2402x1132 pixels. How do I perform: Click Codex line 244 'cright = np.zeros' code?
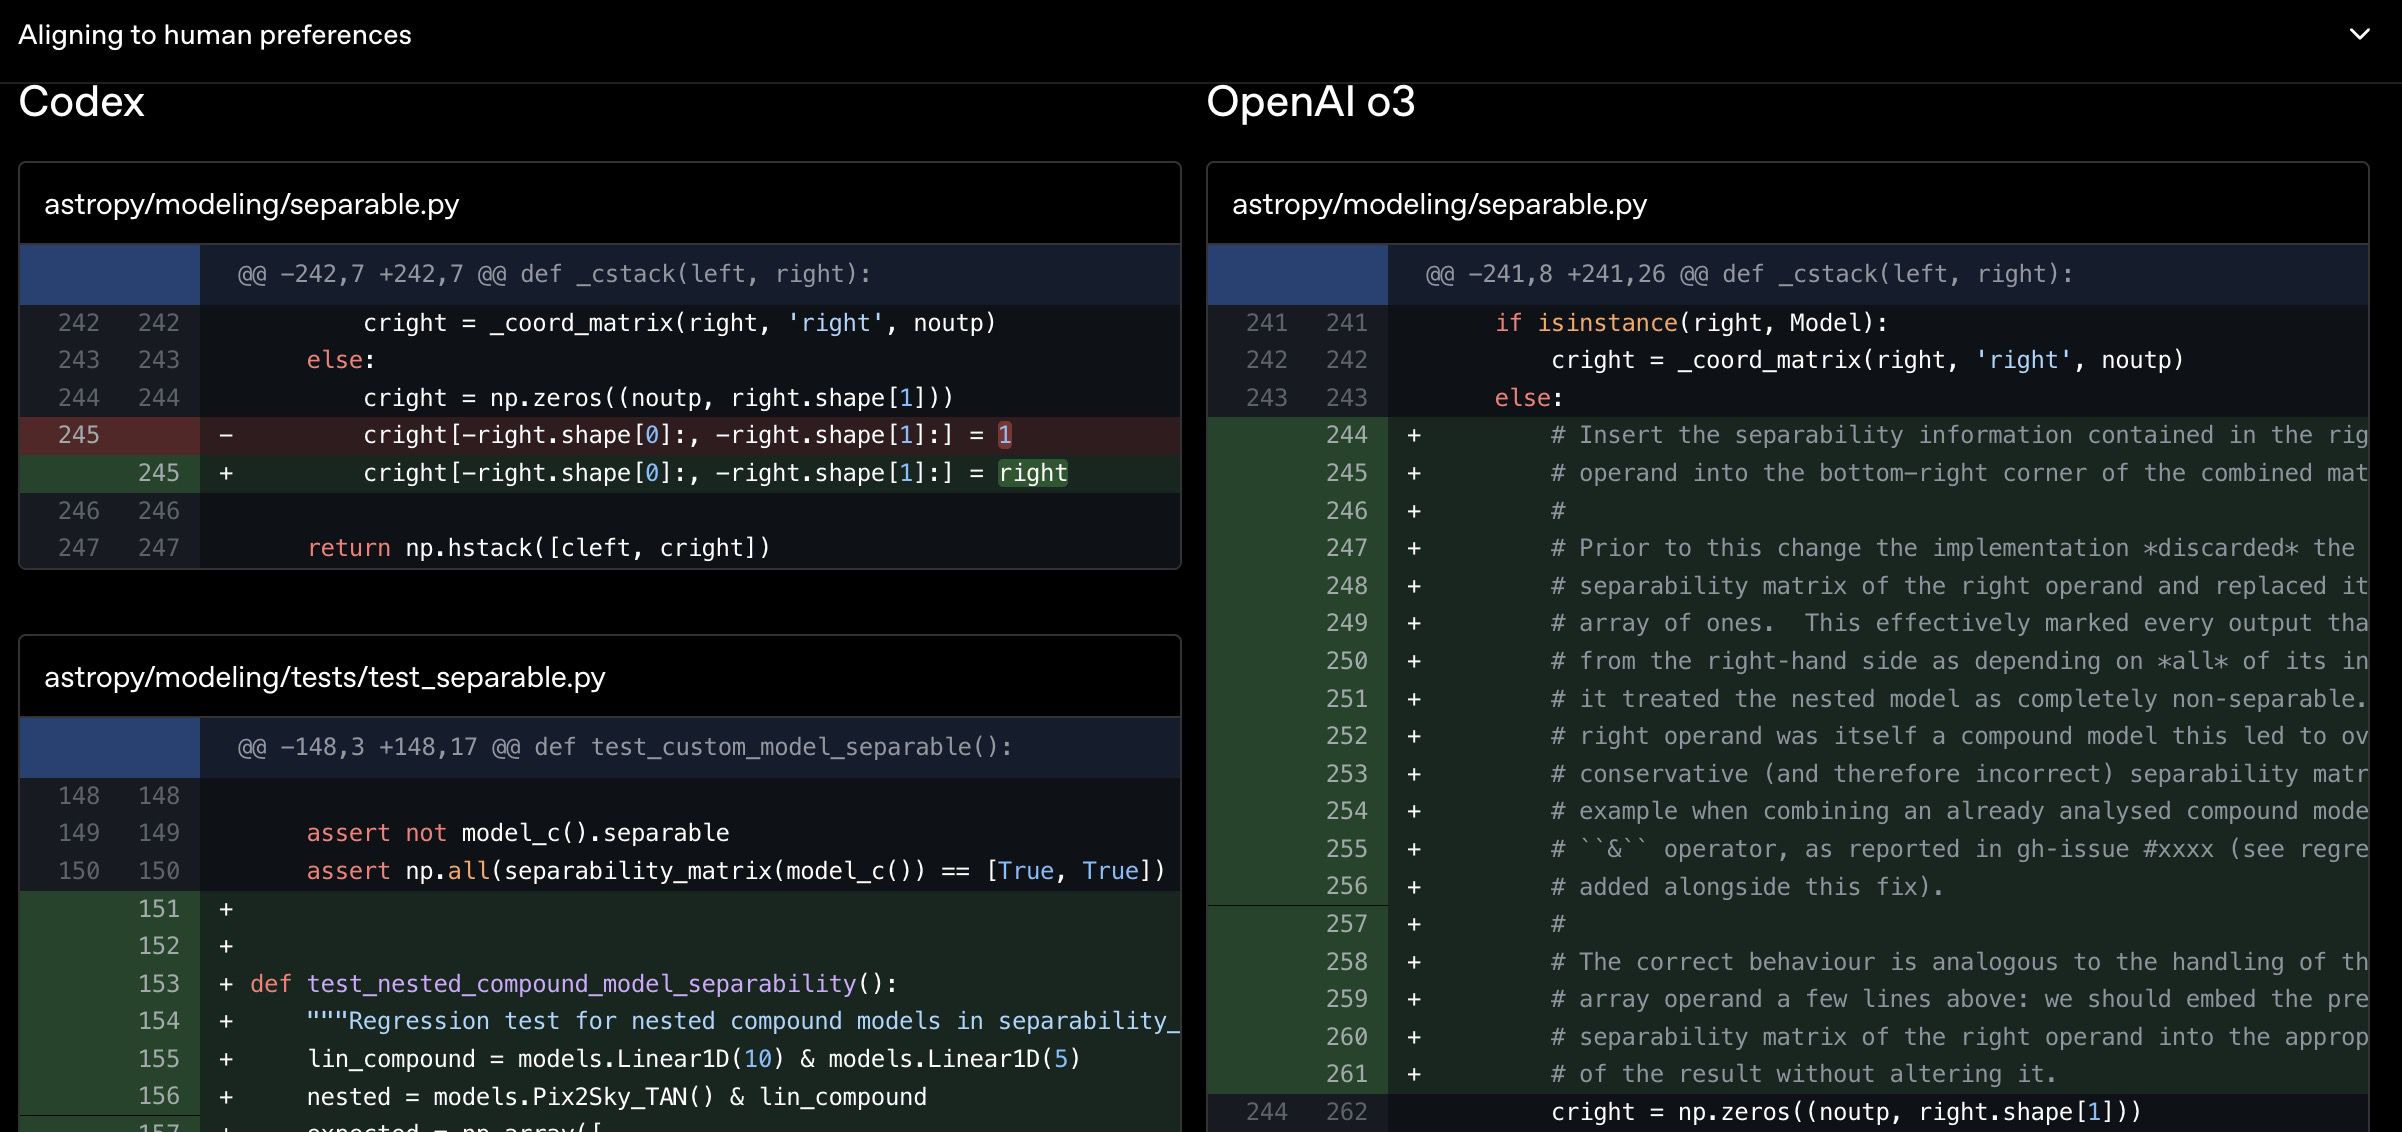click(658, 398)
